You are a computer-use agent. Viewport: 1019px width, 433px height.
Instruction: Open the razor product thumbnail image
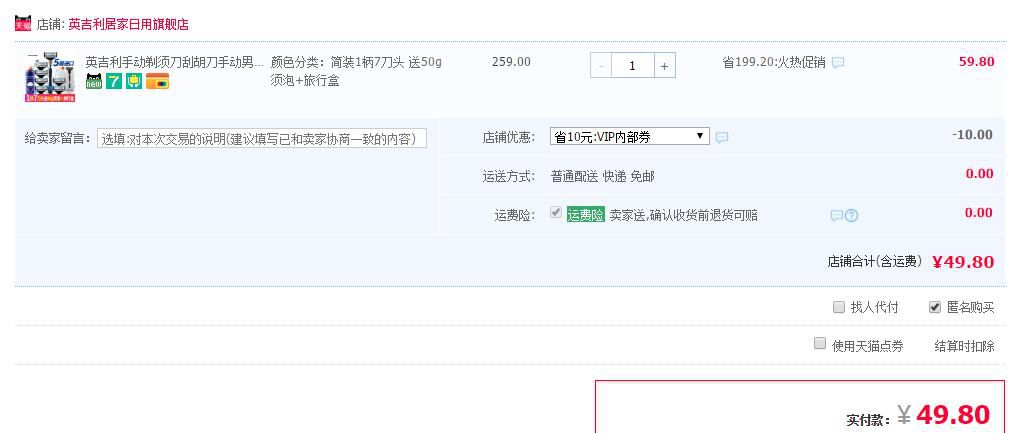(x=50, y=76)
